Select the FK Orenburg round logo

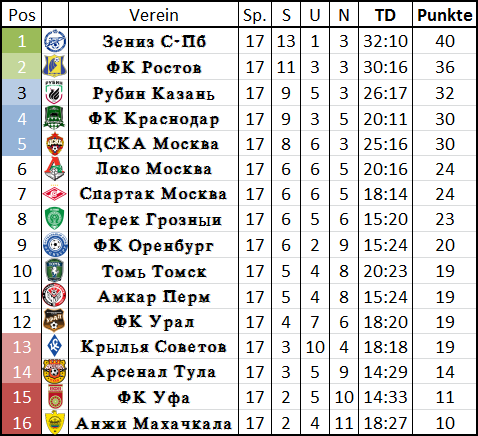(x=55, y=245)
